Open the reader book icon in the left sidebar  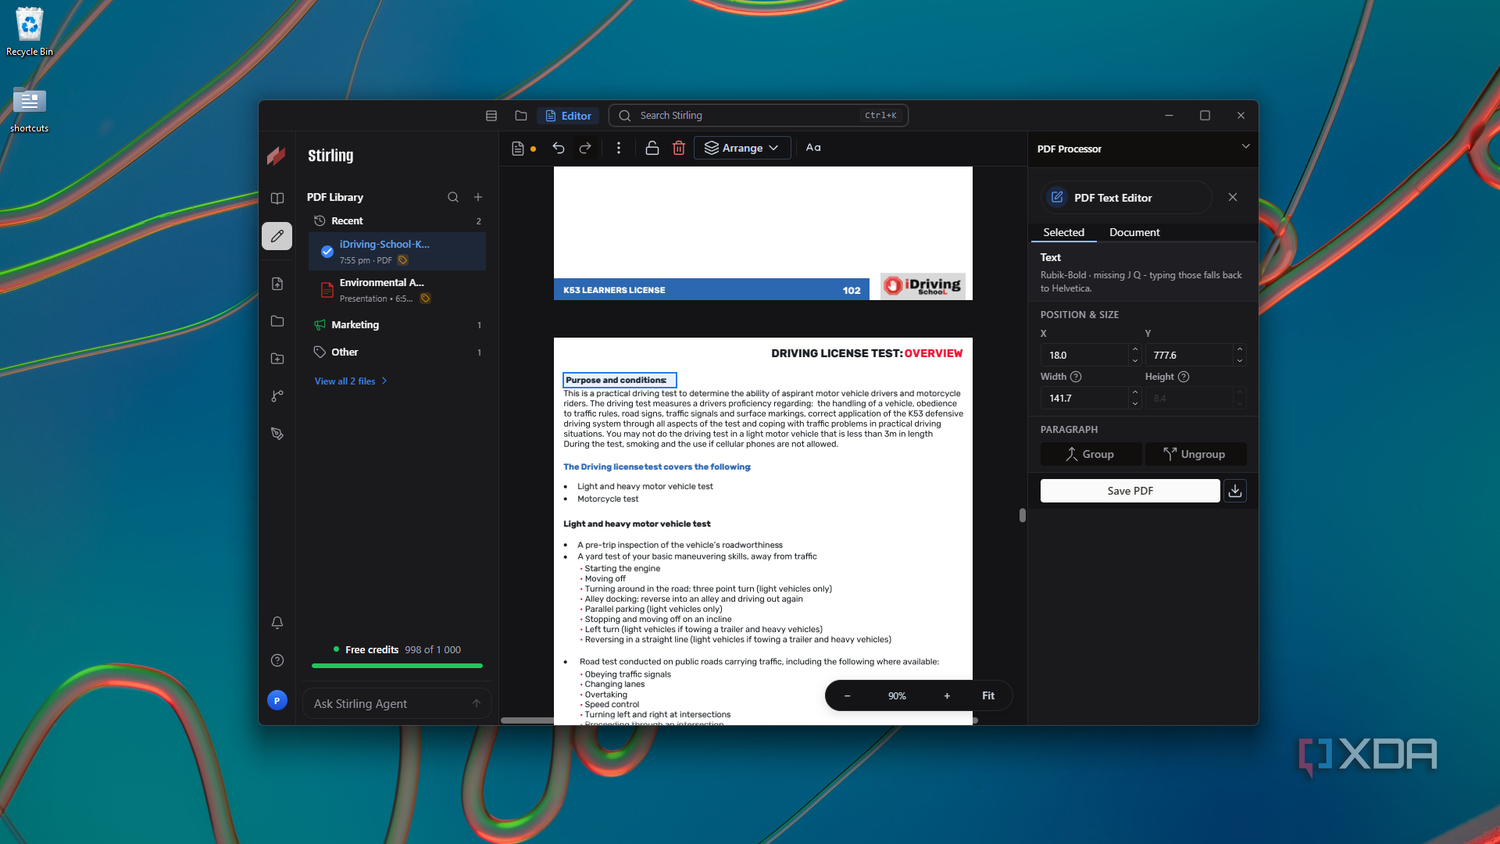[x=277, y=198]
